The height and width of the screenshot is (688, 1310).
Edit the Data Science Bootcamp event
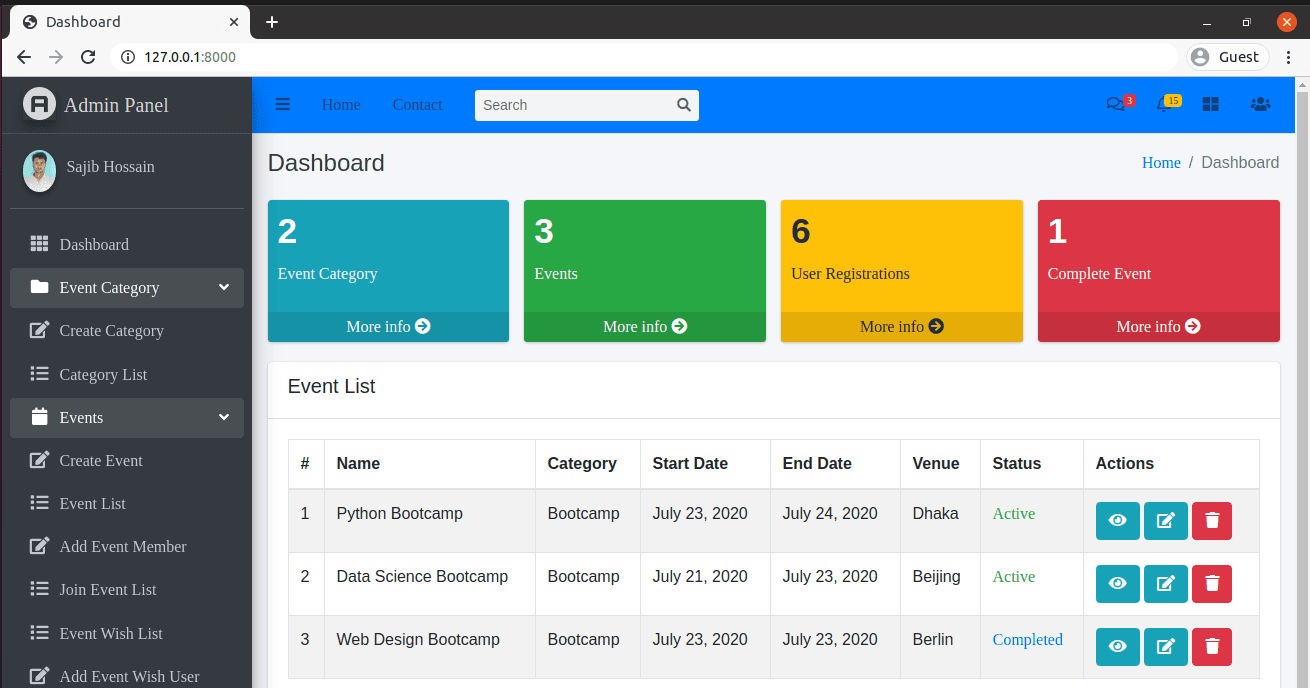(1165, 583)
